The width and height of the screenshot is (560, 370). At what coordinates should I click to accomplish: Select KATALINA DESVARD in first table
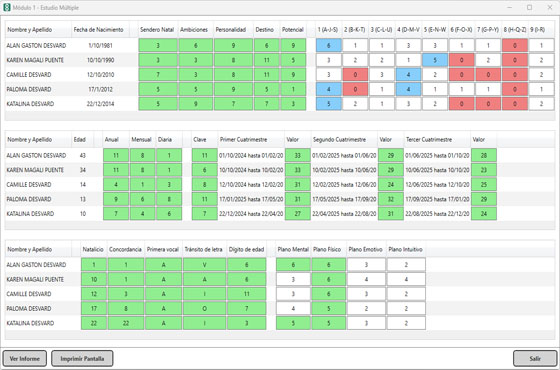(30, 104)
